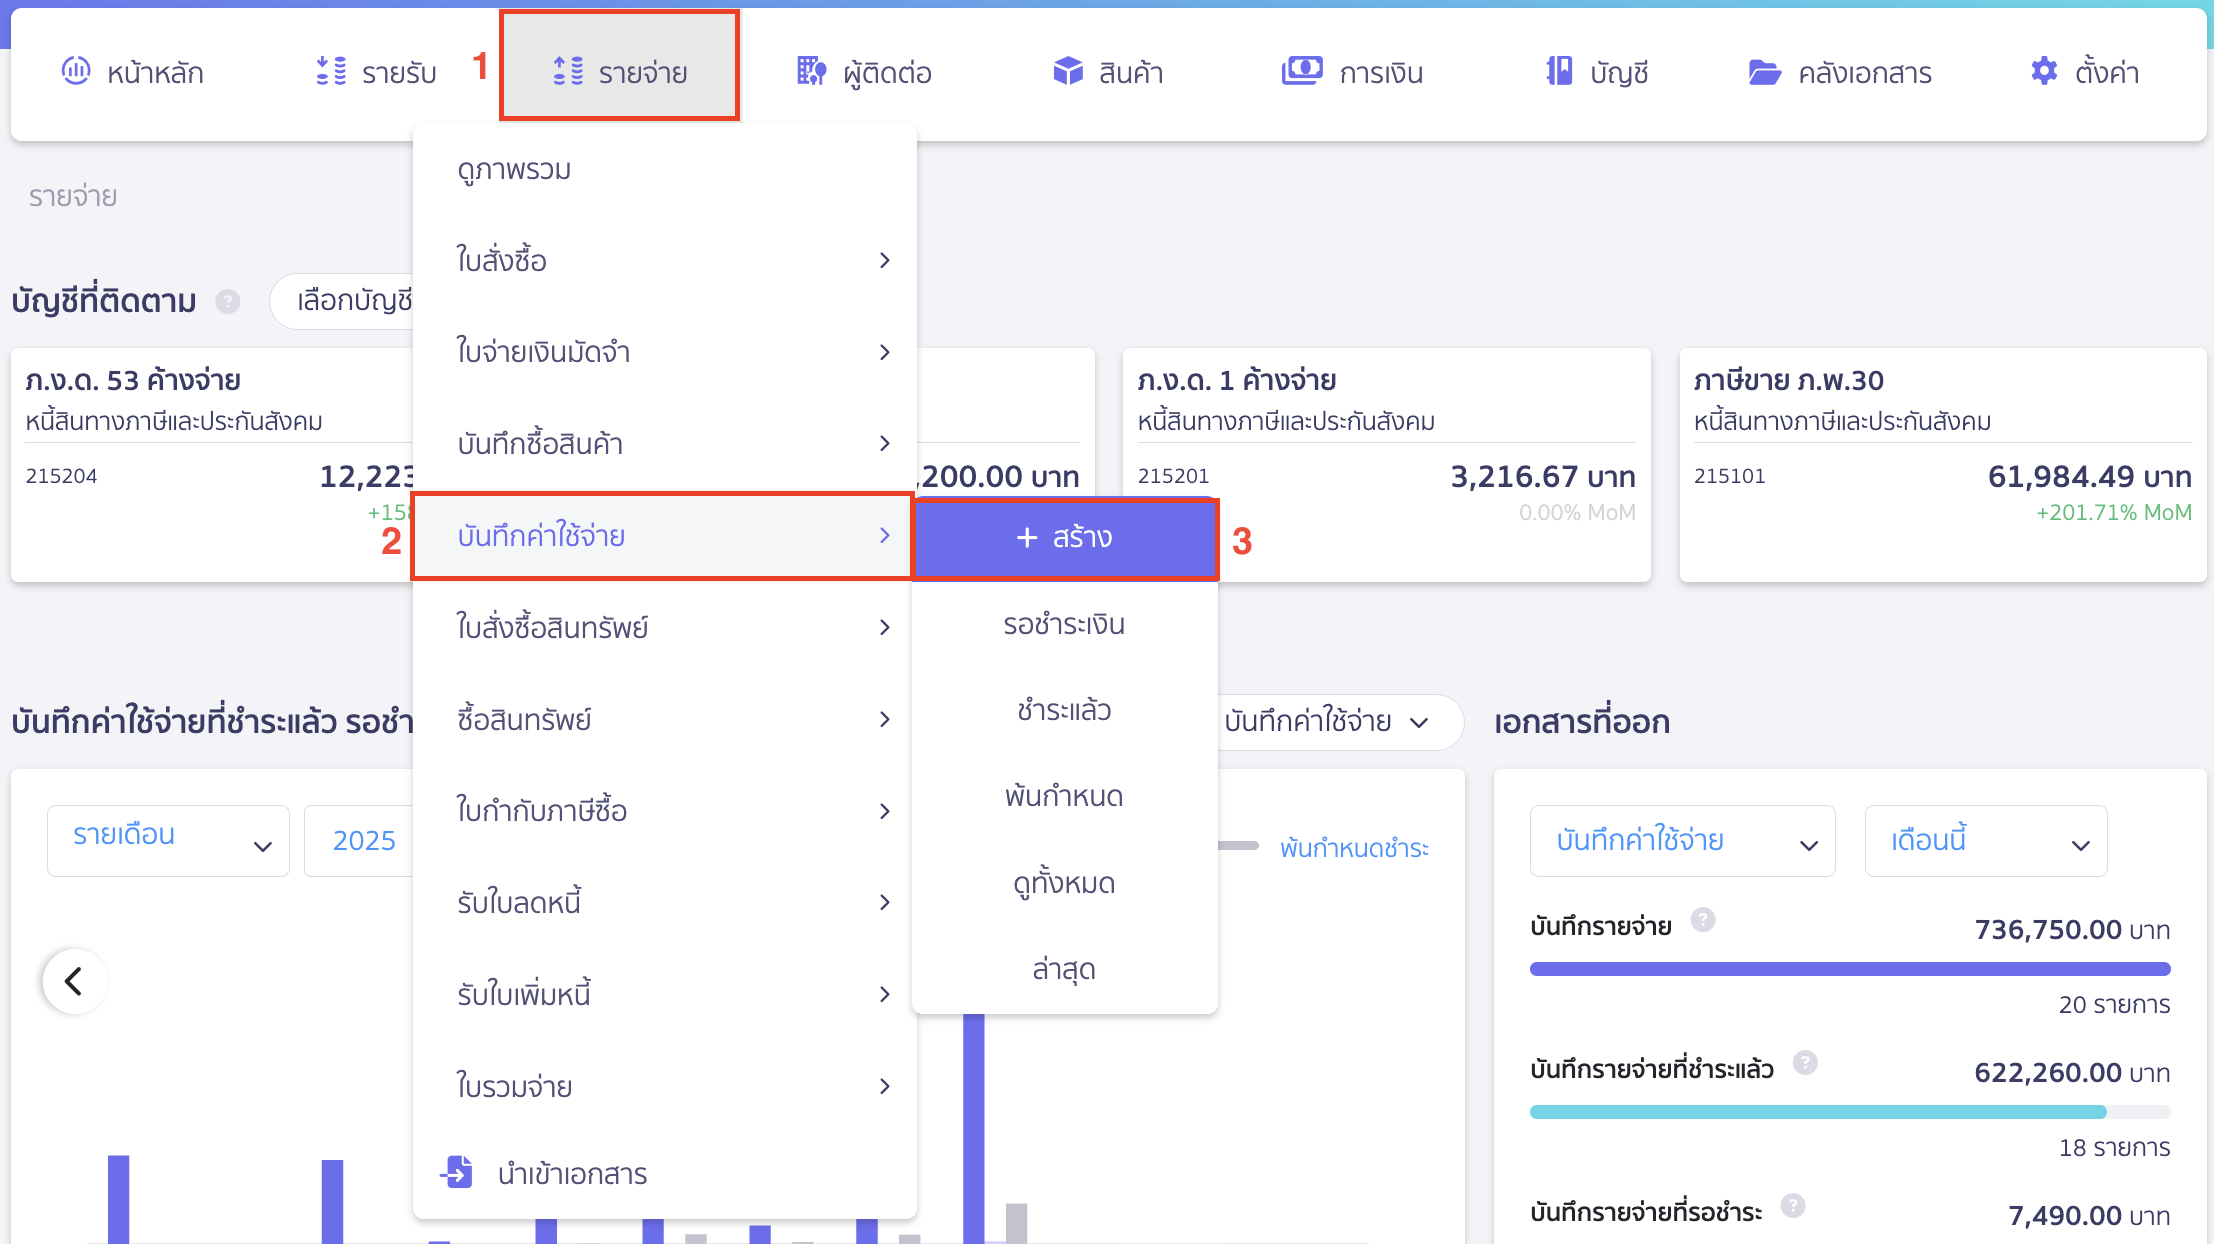Click the บันทึกรายจ่าย purple progress bar

pyautogui.click(x=1848, y=968)
